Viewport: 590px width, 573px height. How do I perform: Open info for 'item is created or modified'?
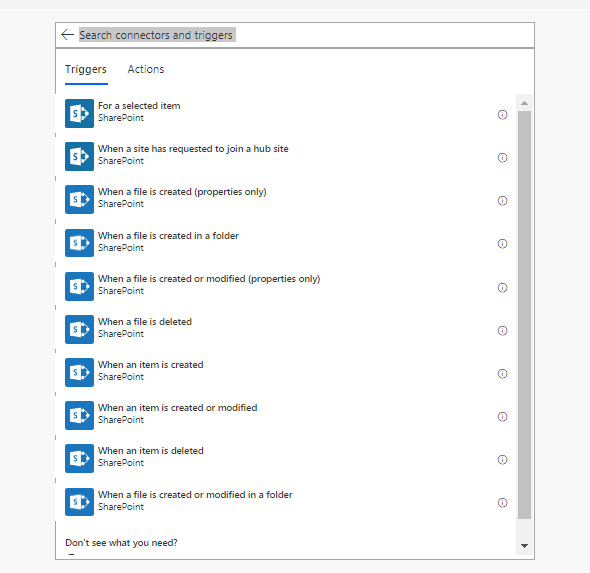point(502,416)
